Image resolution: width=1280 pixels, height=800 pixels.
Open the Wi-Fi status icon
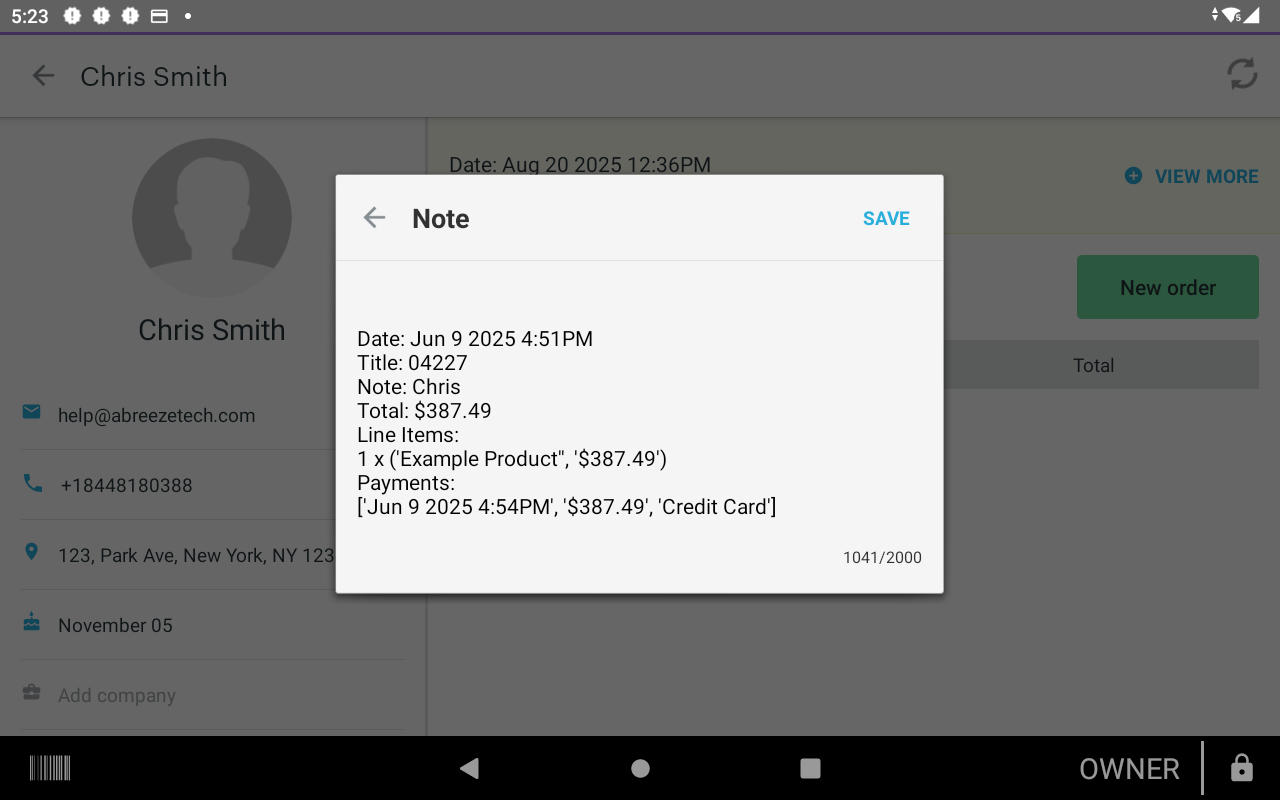pyautogui.click(x=1231, y=16)
